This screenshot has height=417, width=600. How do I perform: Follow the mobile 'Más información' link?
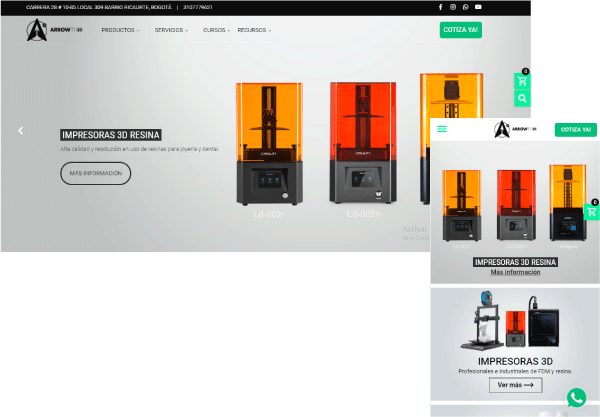(515, 272)
